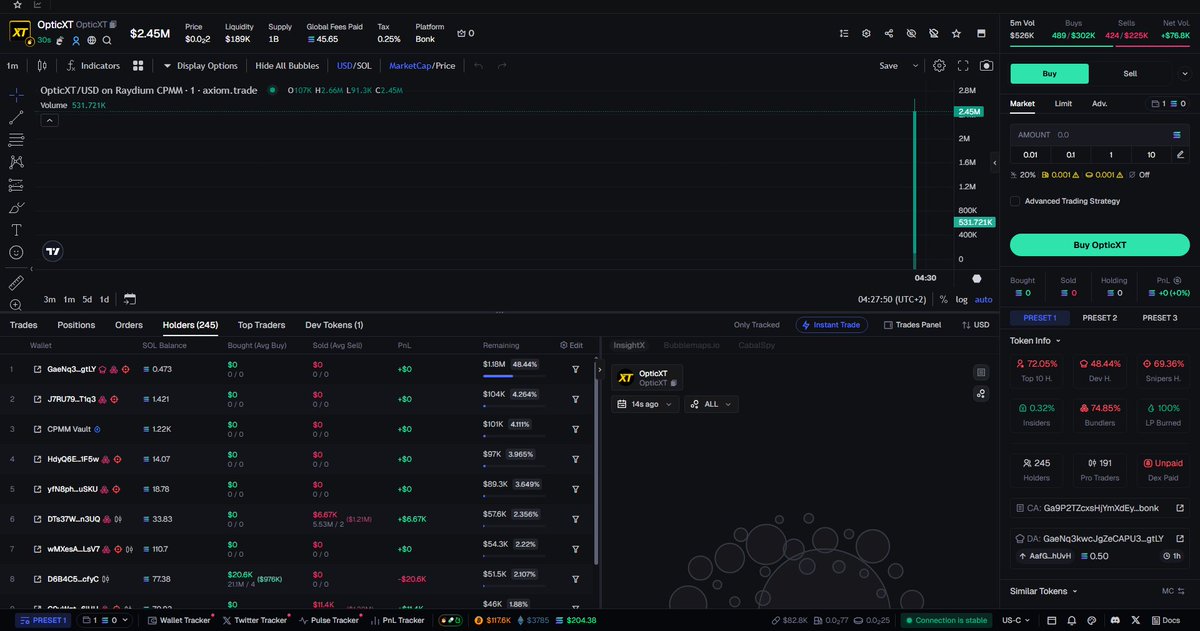Open the token website globe icon
Image resolution: width=1200 pixels, height=631 pixels.
pyautogui.click(x=91, y=41)
